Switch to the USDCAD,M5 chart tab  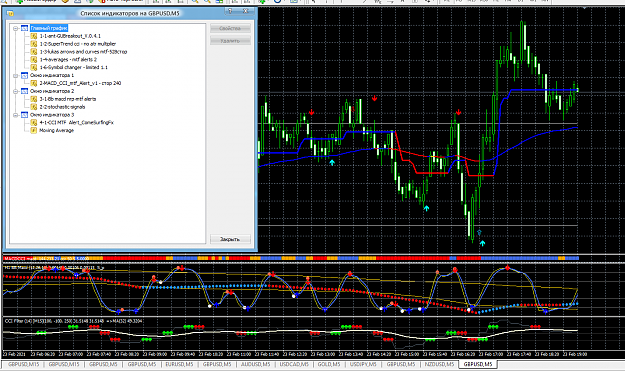coord(294,364)
